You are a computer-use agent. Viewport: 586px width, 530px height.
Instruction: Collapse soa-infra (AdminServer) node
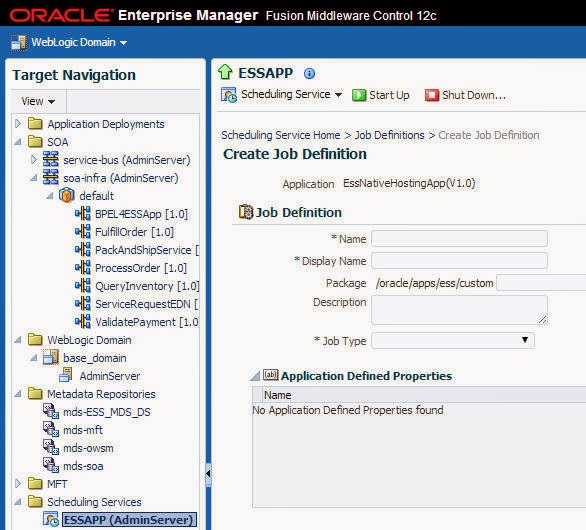(34, 178)
